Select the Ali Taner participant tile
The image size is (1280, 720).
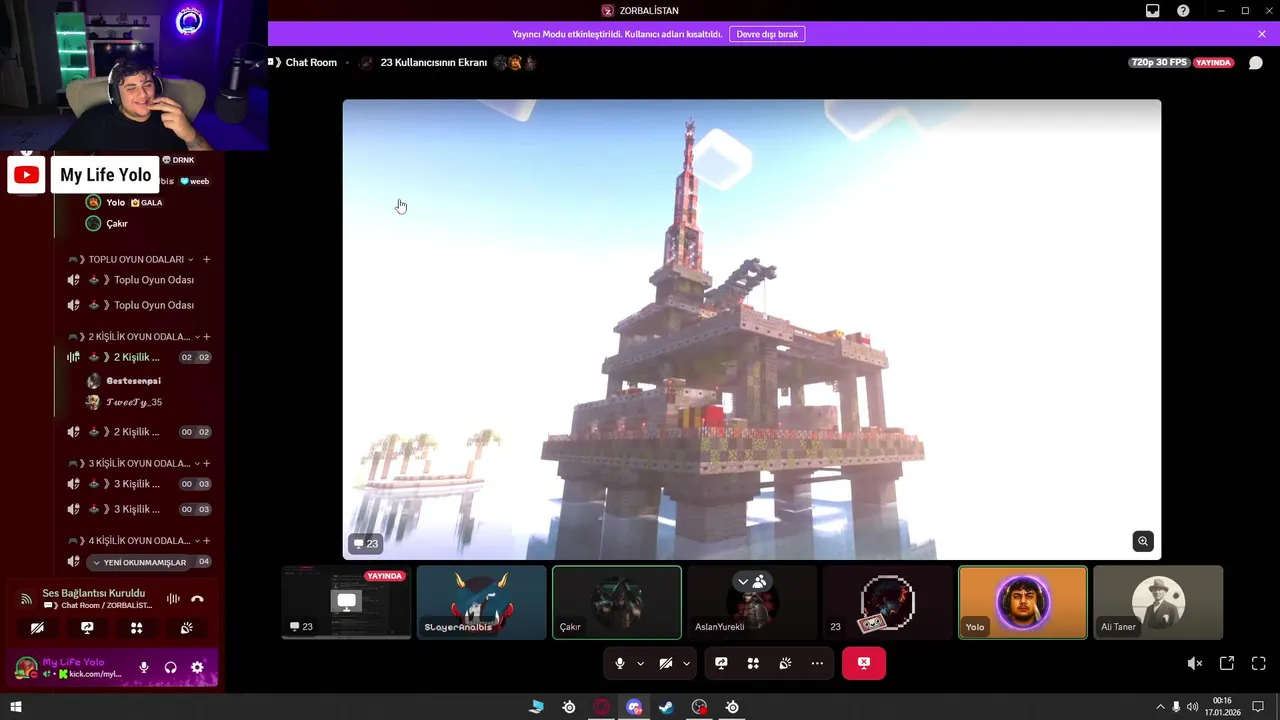(1158, 603)
